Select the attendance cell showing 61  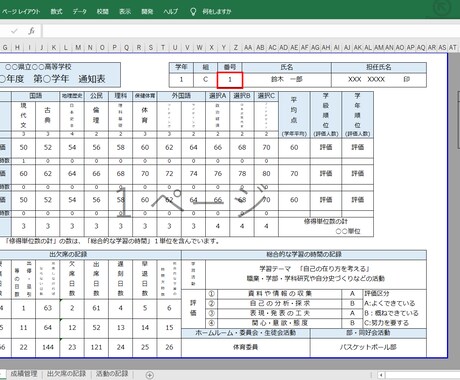tap(96, 308)
